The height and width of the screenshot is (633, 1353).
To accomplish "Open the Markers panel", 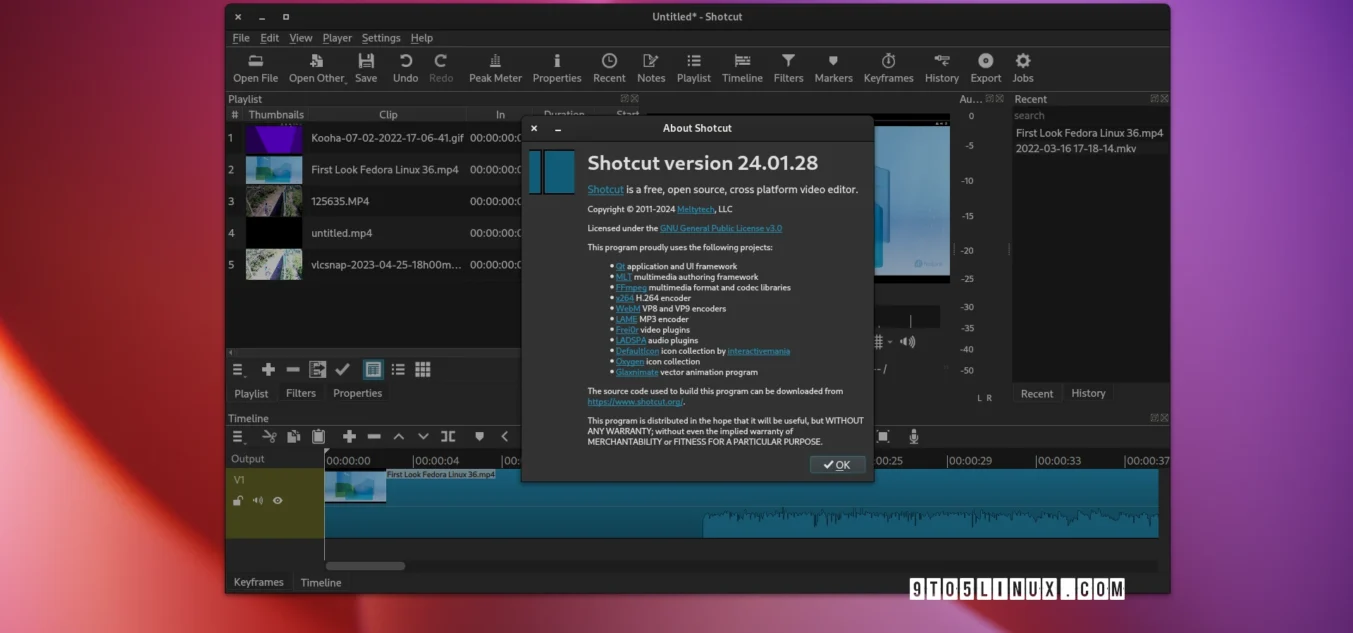I will click(833, 68).
